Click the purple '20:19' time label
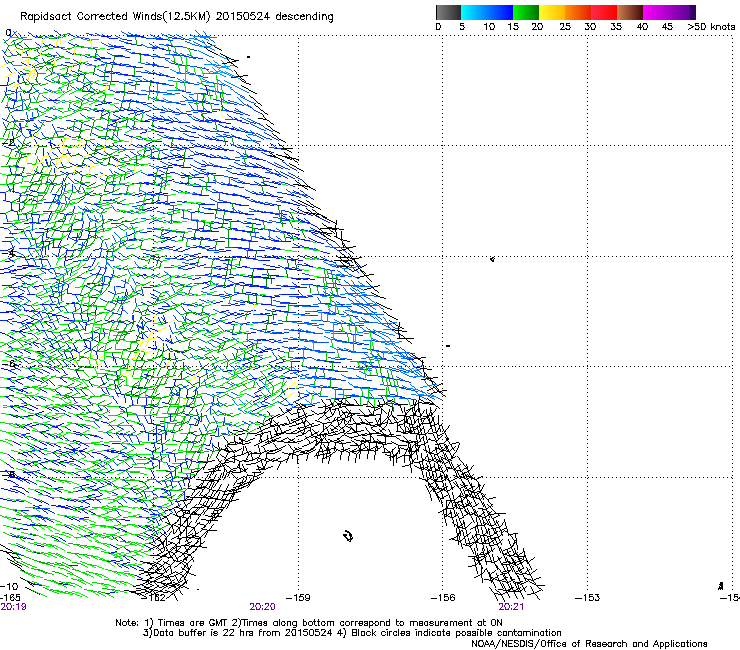This screenshot has width=740, height=650. click(x=13, y=607)
